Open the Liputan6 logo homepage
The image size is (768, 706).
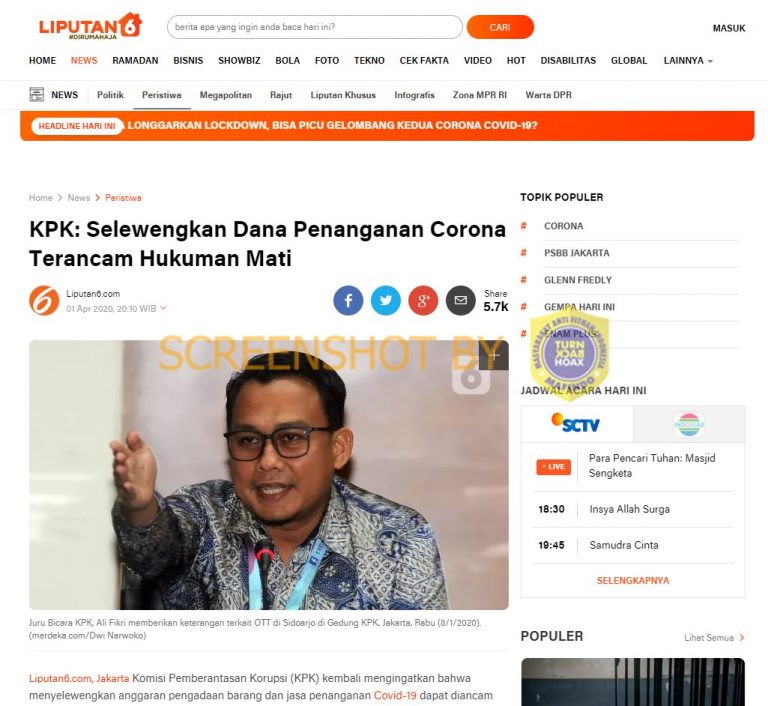pyautogui.click(x=91, y=26)
